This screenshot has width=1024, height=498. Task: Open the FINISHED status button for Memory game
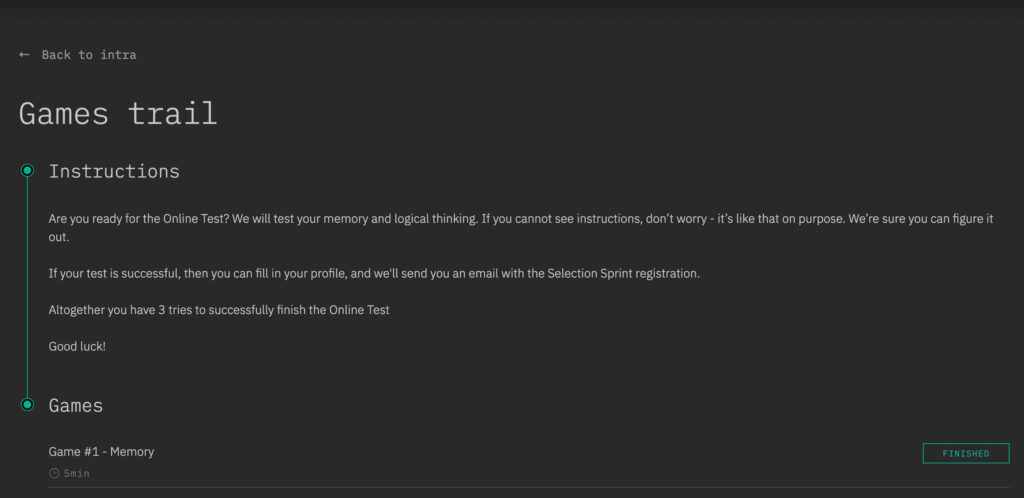point(966,454)
